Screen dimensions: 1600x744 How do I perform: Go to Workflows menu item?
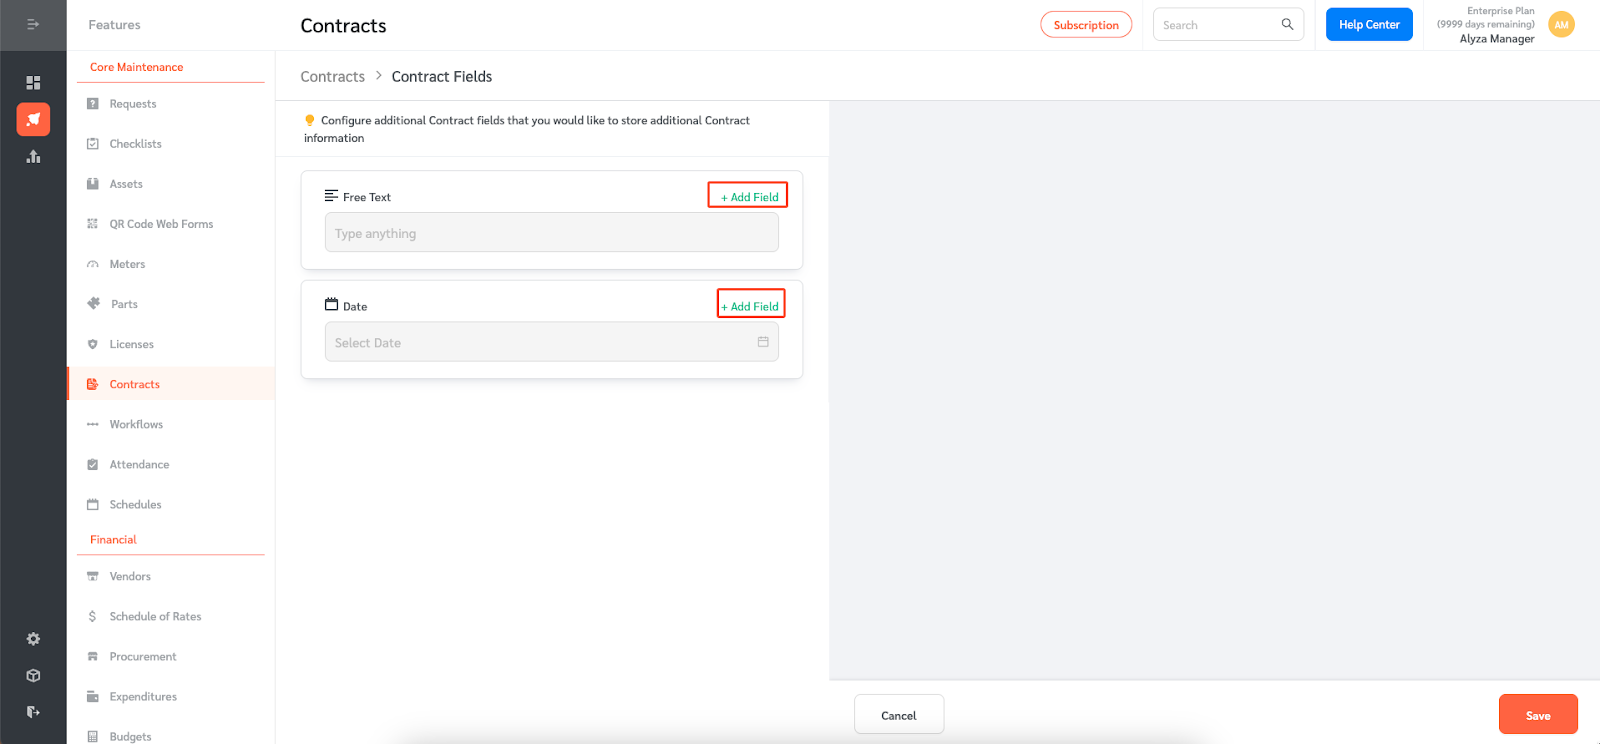click(x=136, y=424)
